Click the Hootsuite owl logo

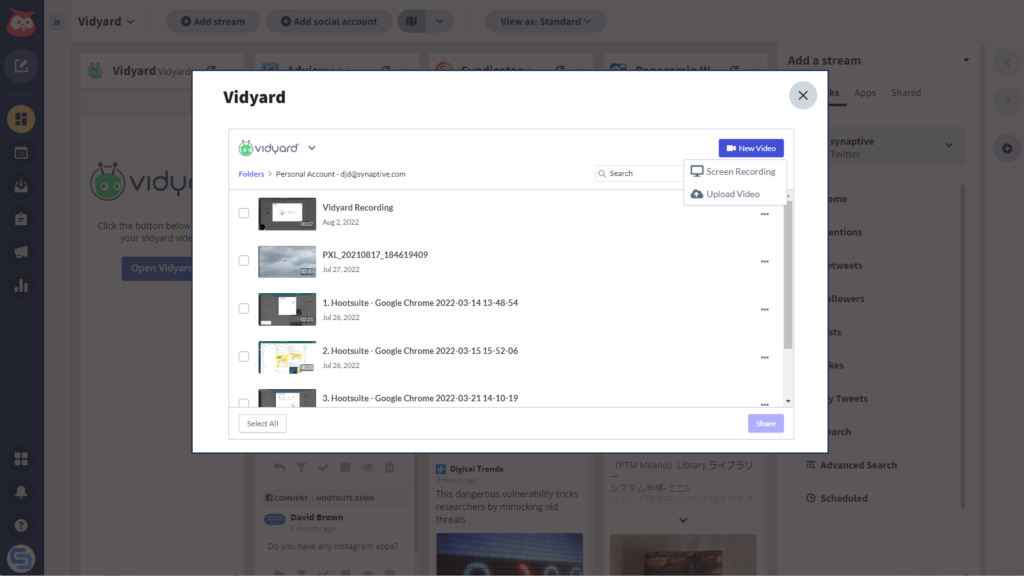[21, 23]
